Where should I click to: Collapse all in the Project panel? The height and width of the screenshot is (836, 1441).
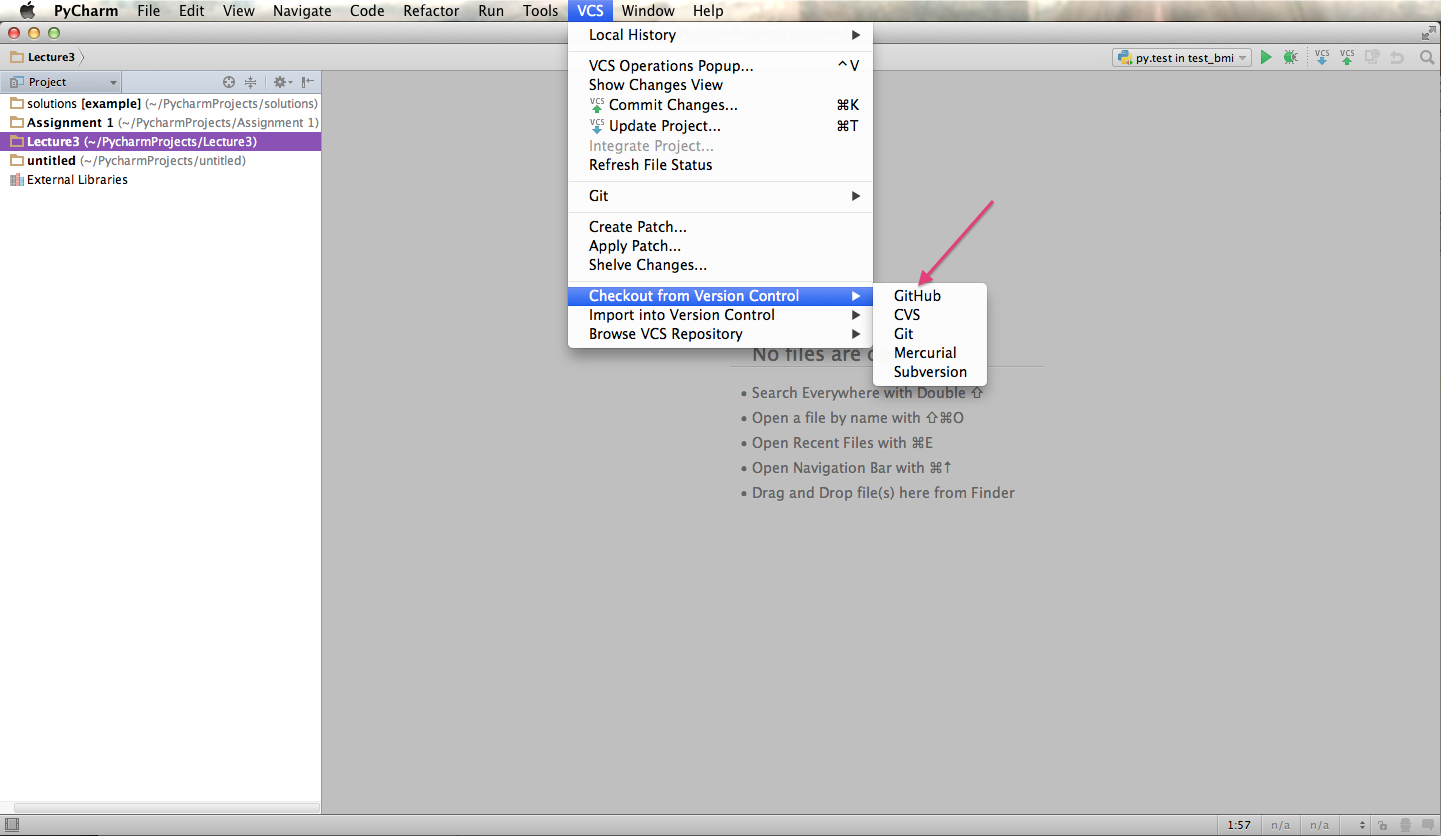[x=251, y=82]
